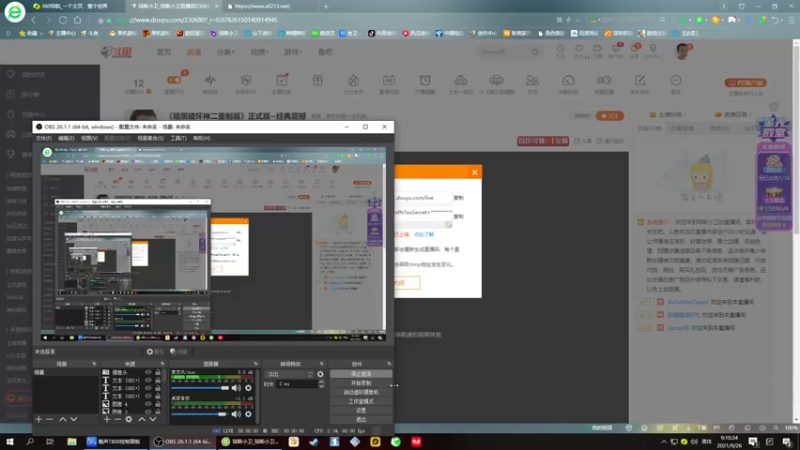
Task: Mute the 麦克风/Aux audio track
Action: click(x=236, y=388)
